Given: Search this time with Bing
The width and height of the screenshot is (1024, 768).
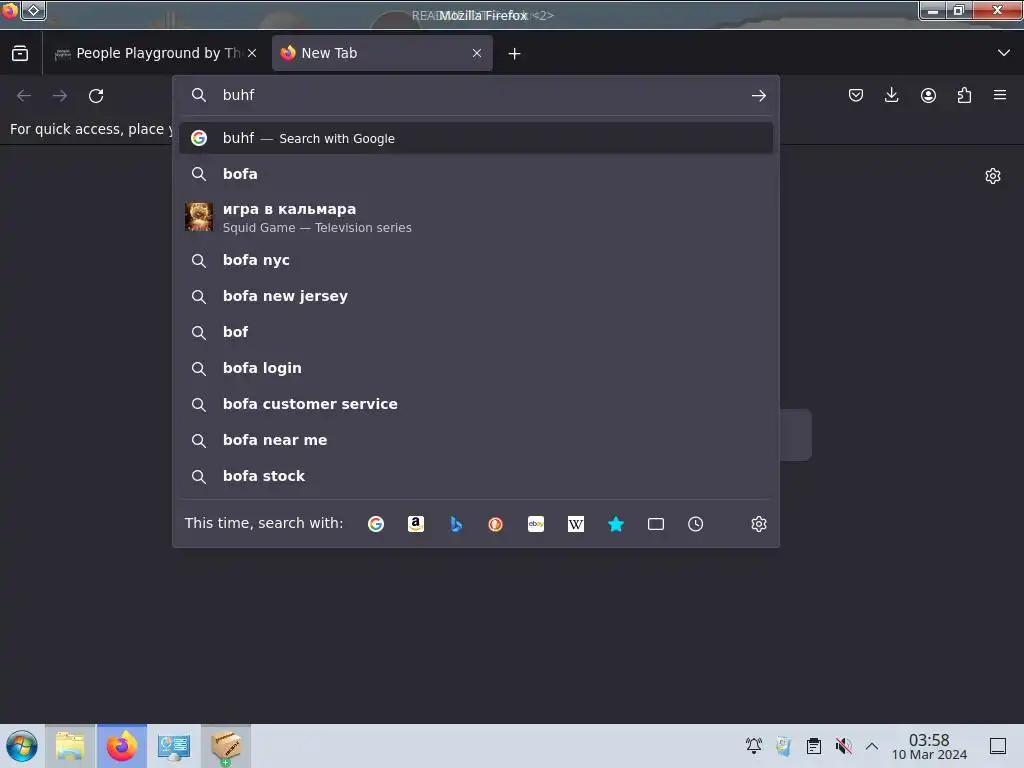Looking at the screenshot, I should (x=456, y=524).
